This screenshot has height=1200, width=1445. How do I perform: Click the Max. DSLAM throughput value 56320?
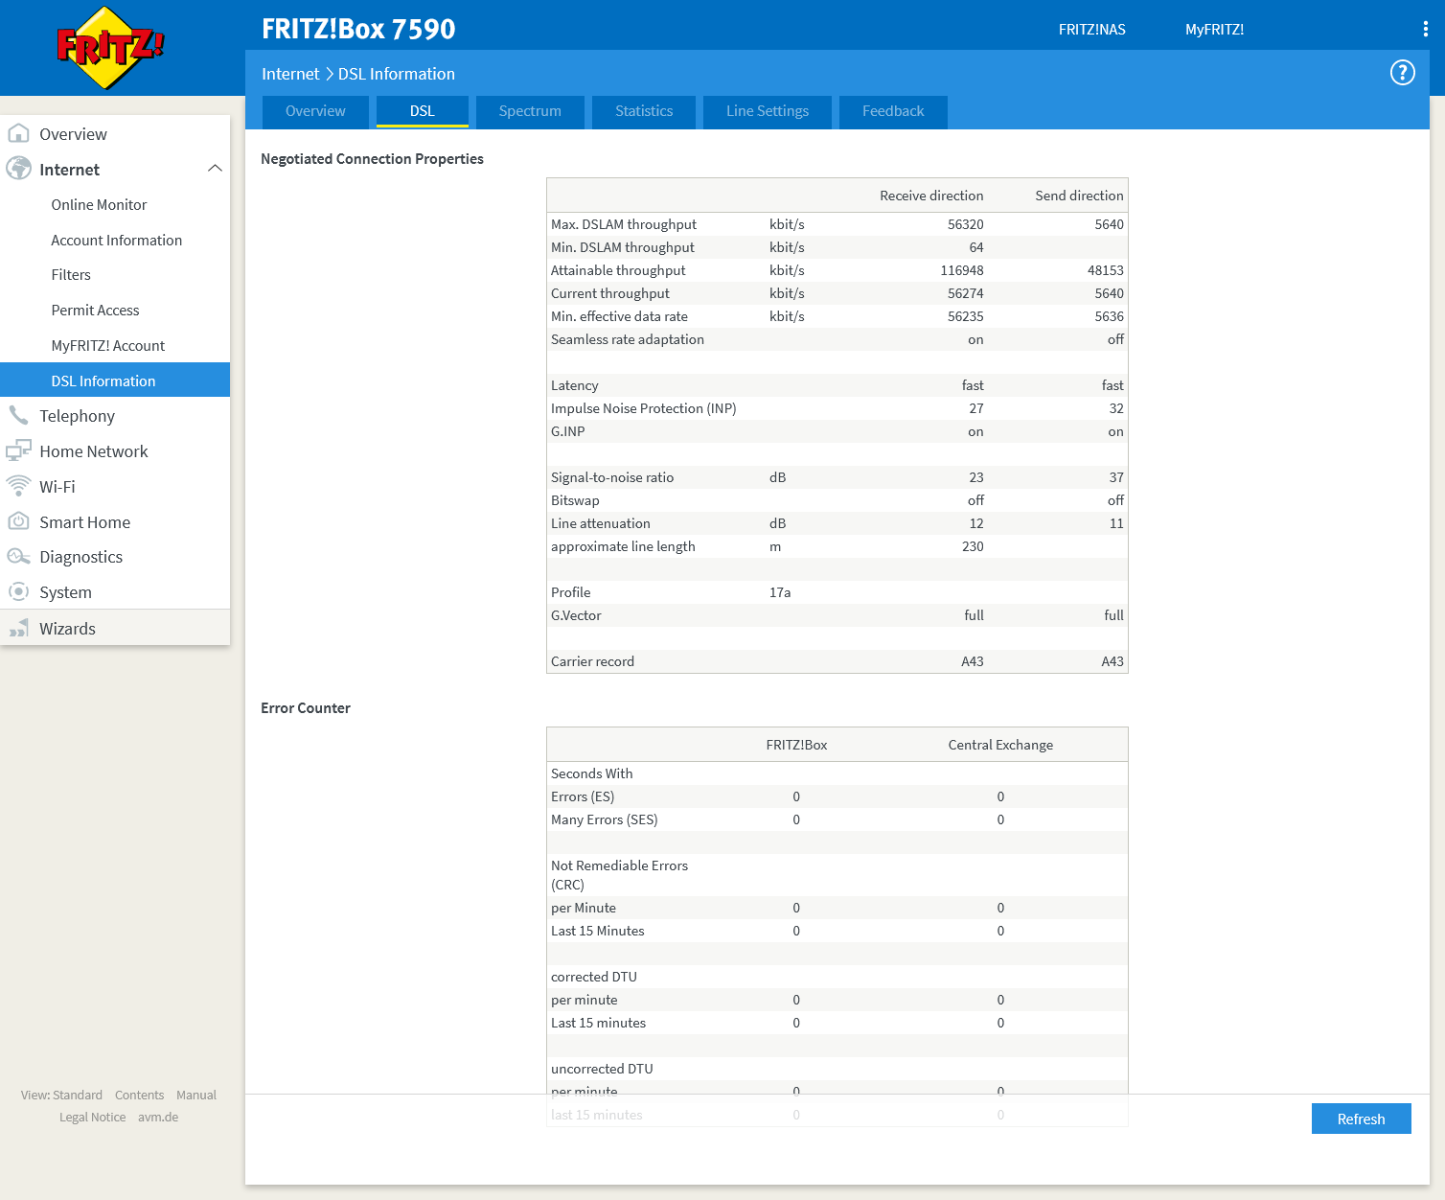click(x=965, y=224)
